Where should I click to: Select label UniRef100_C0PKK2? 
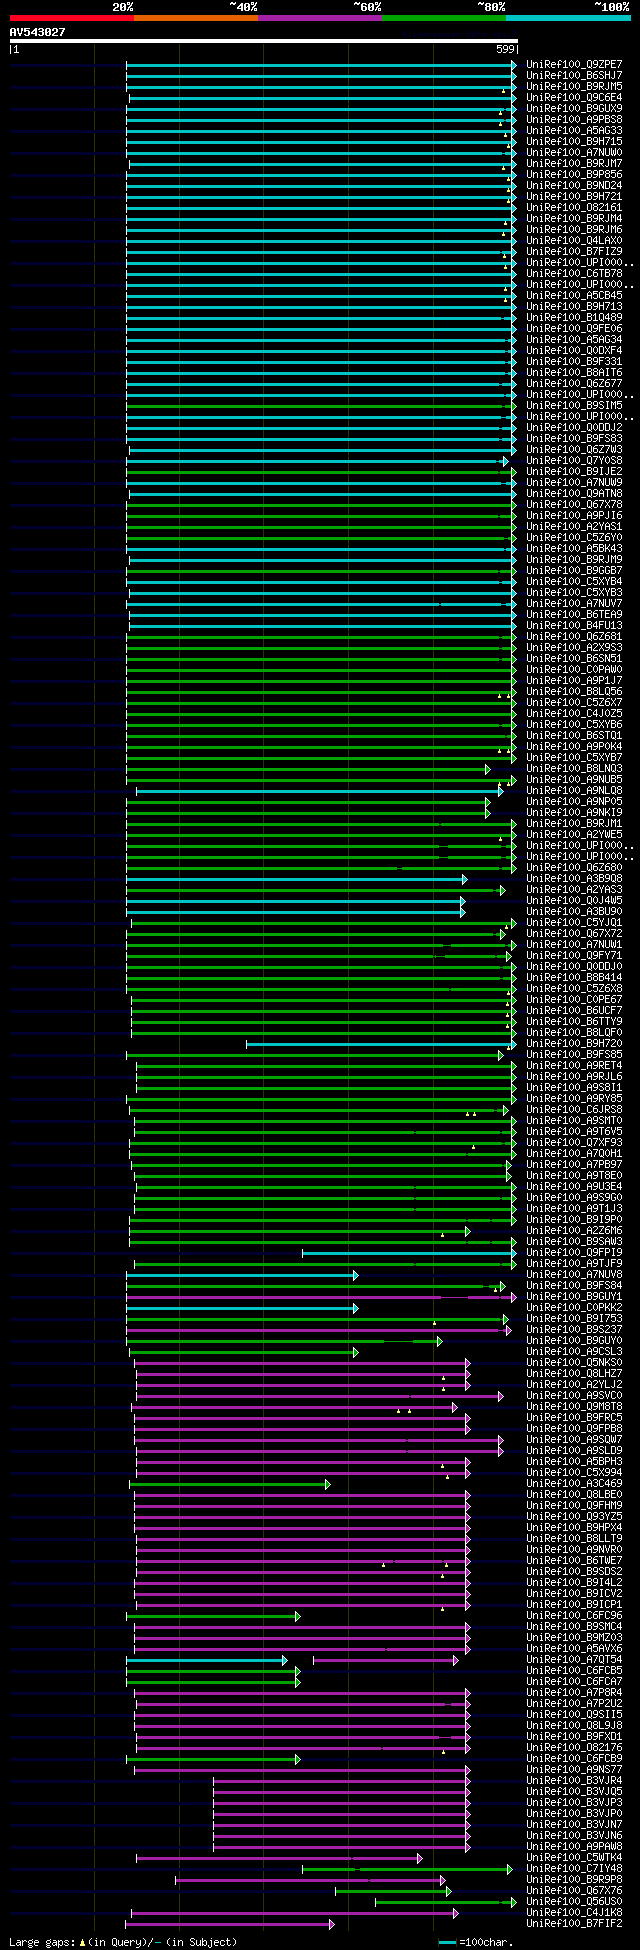(573, 1308)
